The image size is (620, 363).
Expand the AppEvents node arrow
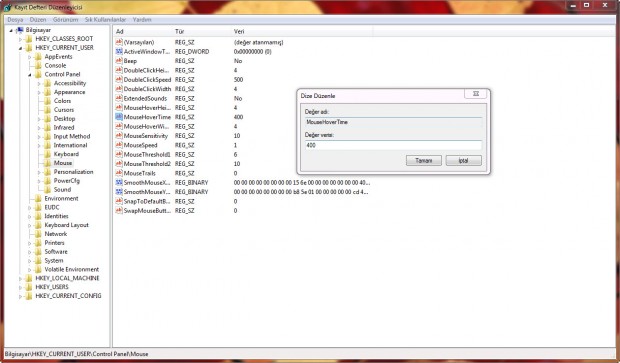click(30, 57)
